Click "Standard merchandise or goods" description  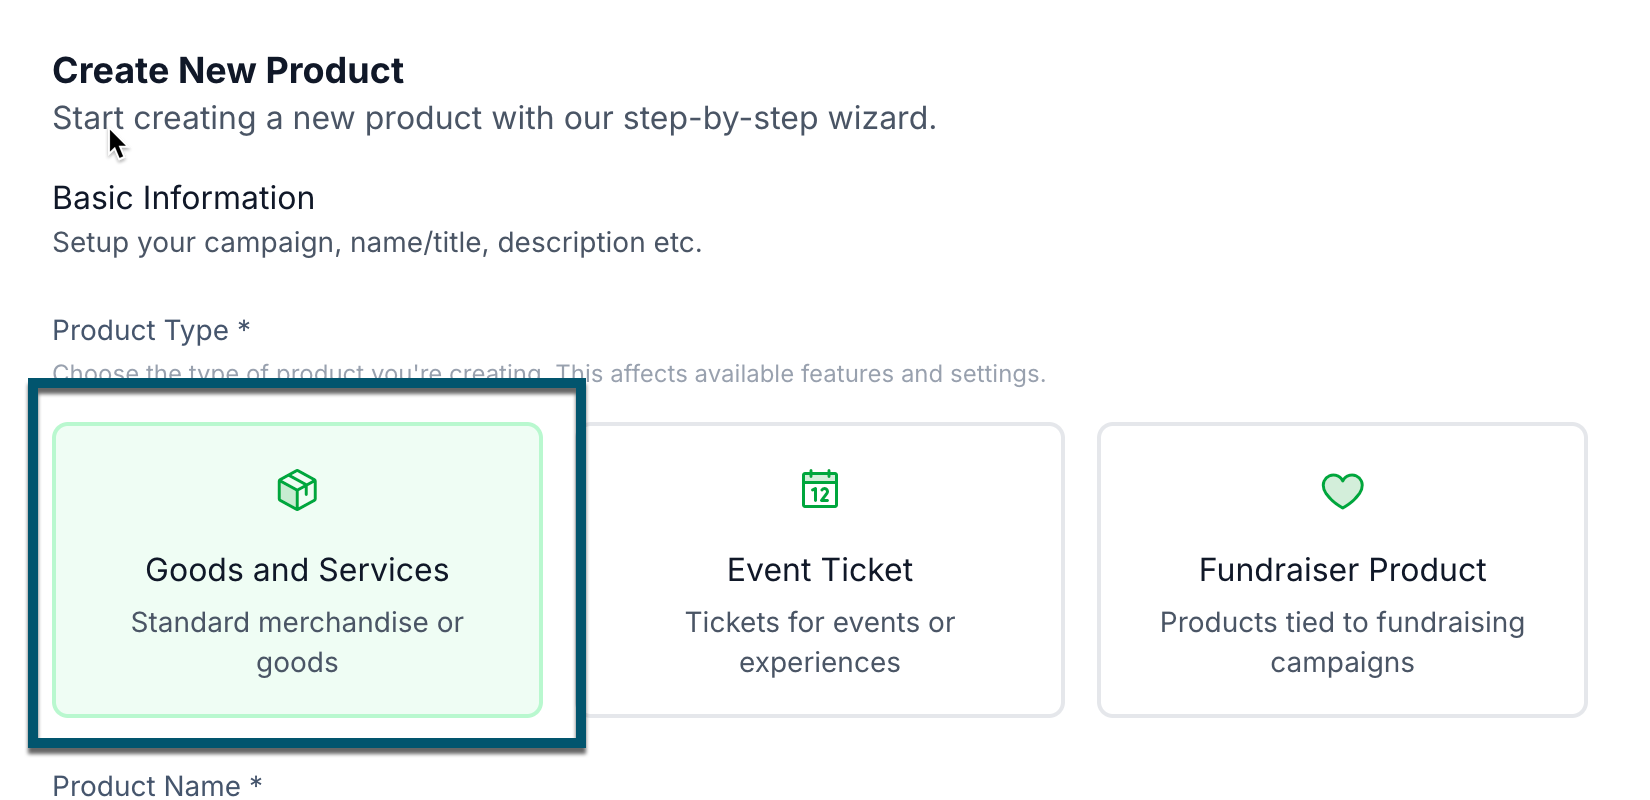297,642
